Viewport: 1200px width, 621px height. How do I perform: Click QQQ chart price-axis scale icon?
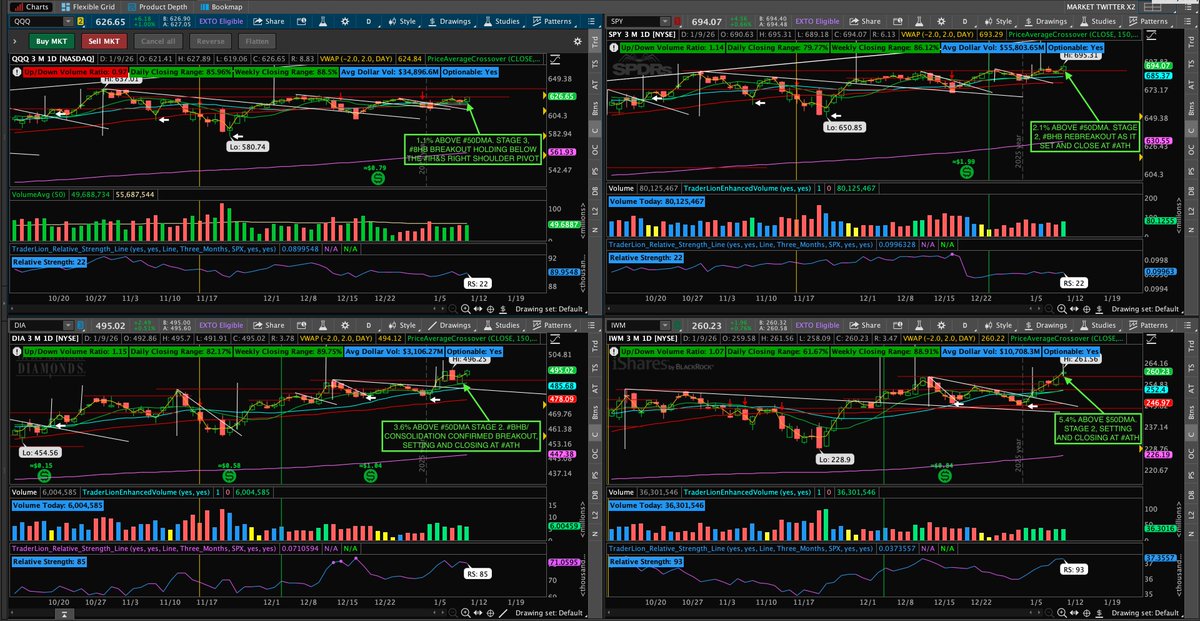click(x=554, y=59)
